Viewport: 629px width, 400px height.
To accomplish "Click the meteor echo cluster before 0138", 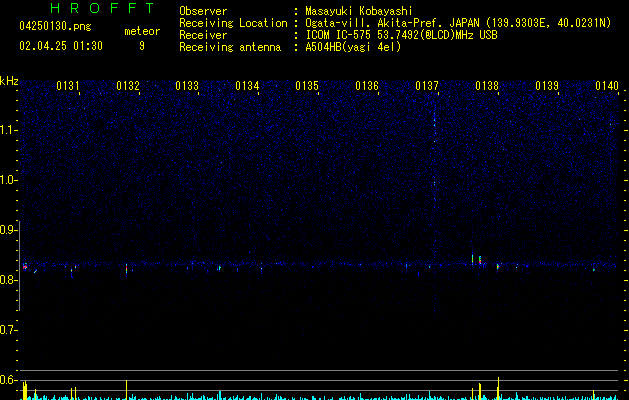I will [476, 259].
